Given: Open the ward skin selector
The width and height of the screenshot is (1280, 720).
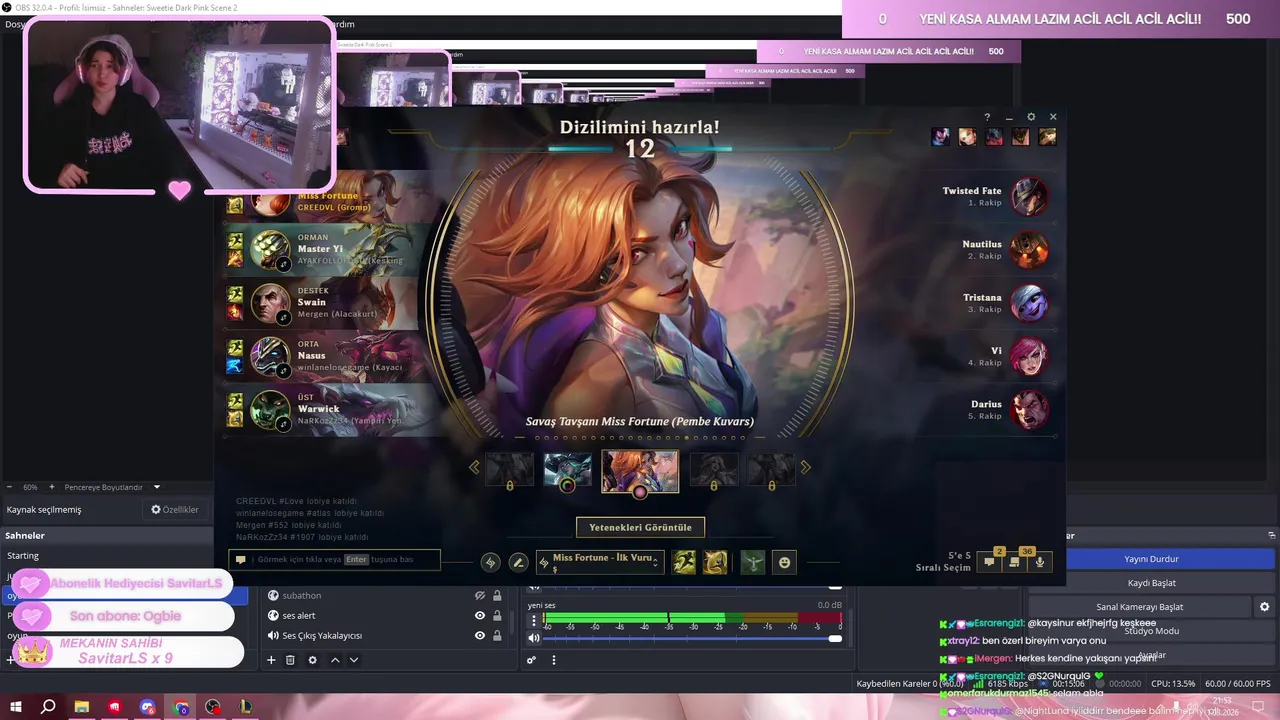Looking at the screenshot, I should [753, 563].
